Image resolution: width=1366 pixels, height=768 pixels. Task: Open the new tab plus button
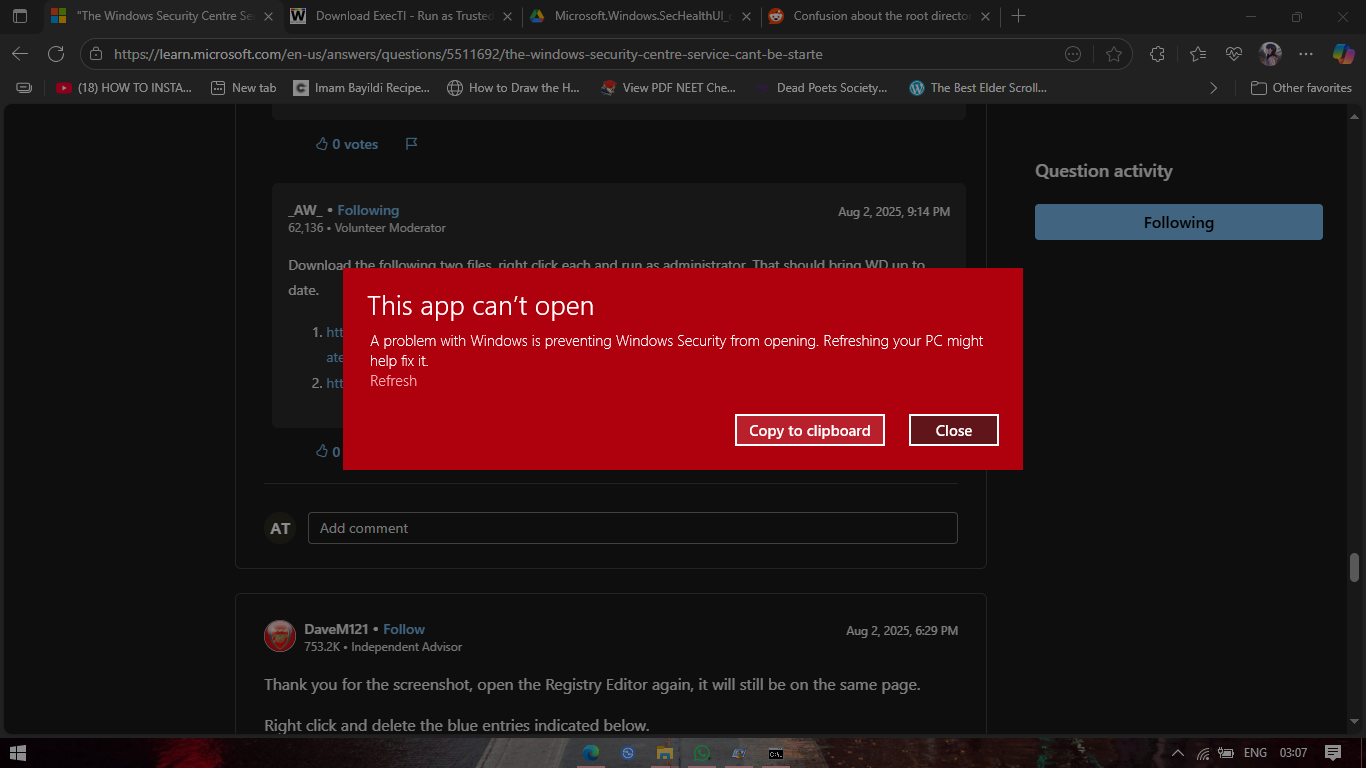point(1018,16)
